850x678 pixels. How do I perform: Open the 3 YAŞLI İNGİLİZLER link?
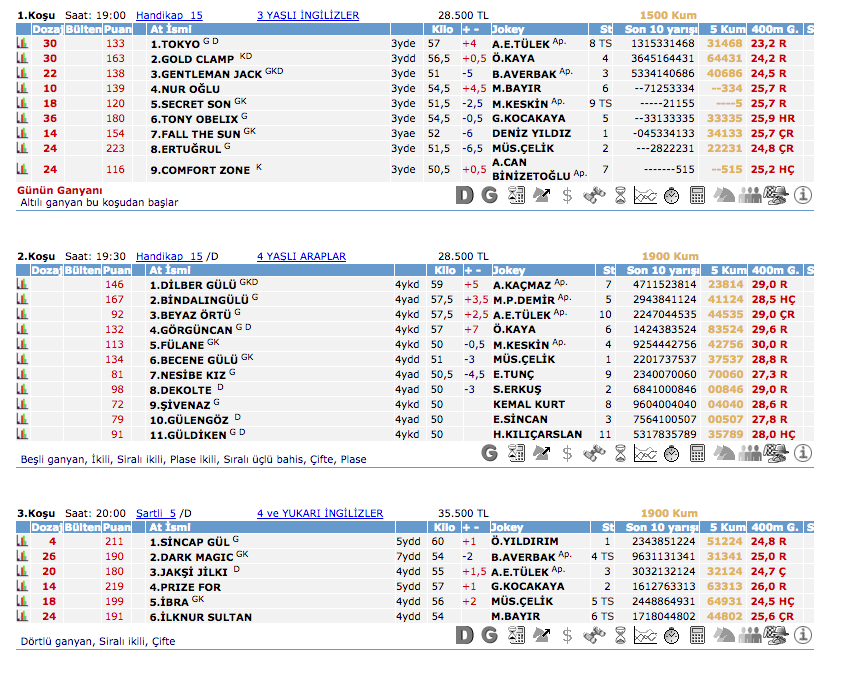(x=308, y=16)
